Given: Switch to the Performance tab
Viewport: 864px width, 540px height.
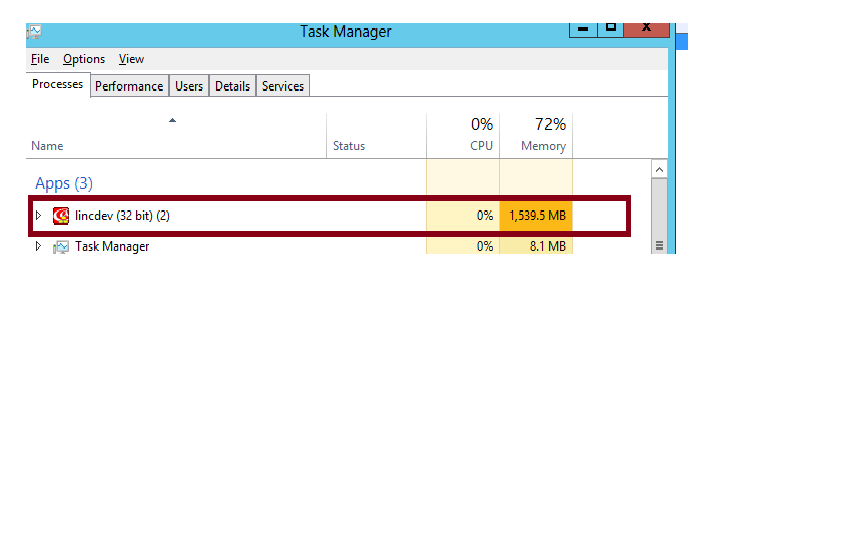Looking at the screenshot, I should (129, 86).
